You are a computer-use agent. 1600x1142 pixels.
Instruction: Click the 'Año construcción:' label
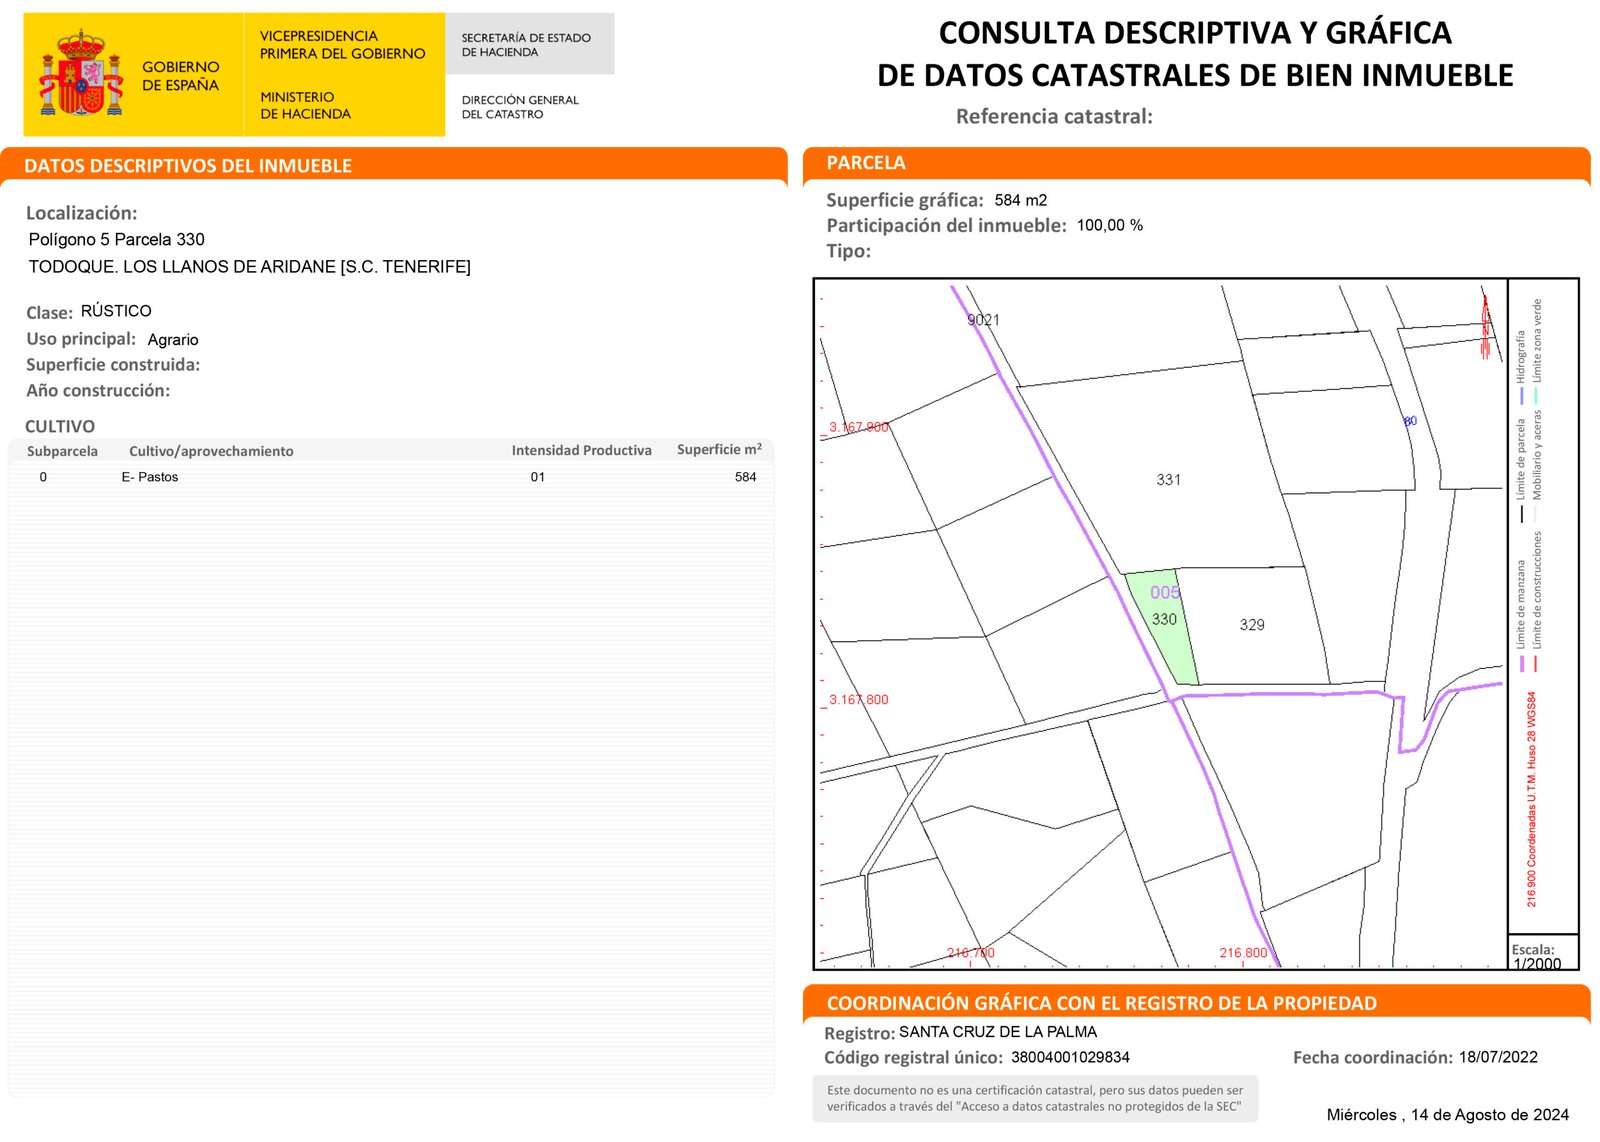(98, 391)
